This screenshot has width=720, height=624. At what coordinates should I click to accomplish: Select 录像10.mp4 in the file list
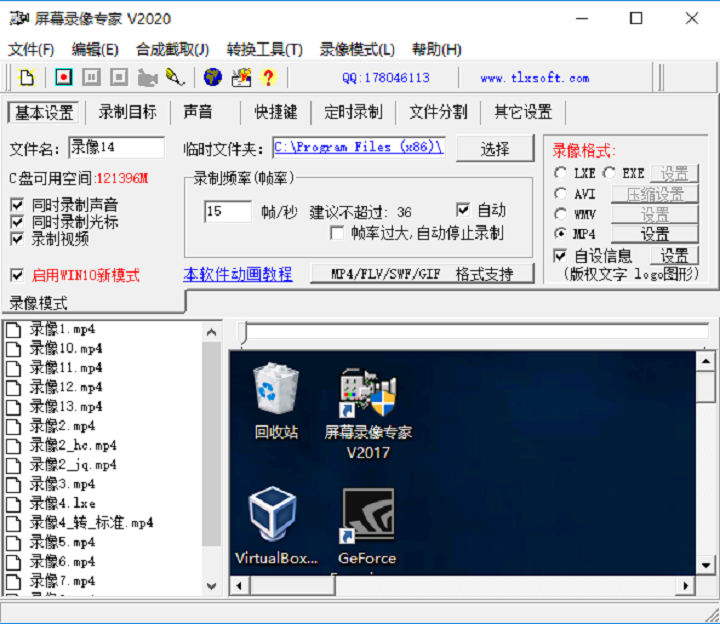[65, 348]
